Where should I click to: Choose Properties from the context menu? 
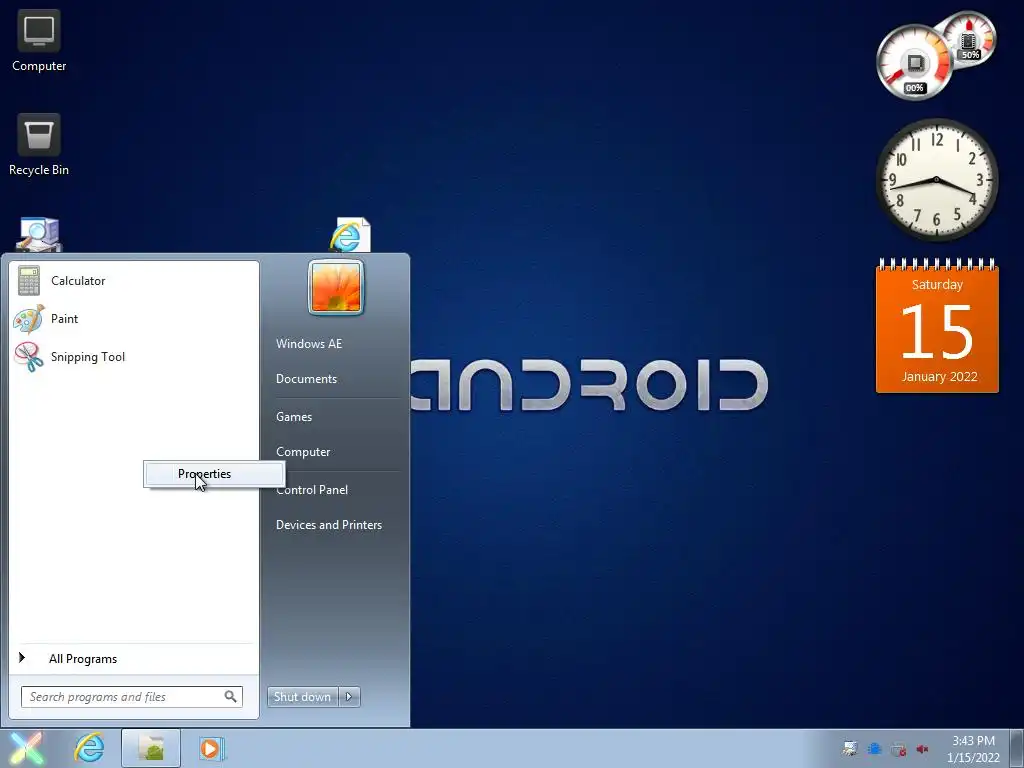tap(214, 474)
